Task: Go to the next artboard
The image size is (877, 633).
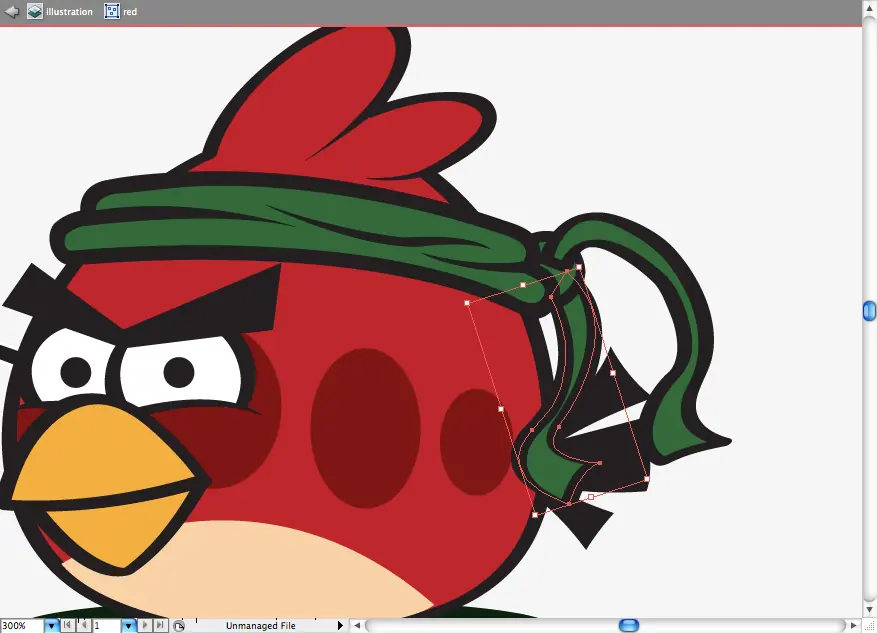Action: (145, 625)
